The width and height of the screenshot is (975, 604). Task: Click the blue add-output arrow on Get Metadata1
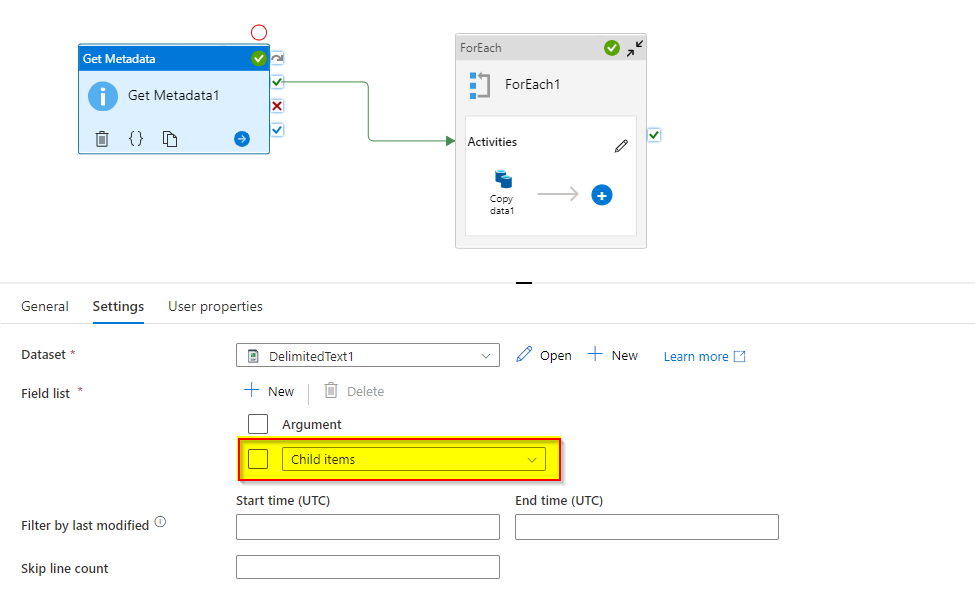click(242, 139)
